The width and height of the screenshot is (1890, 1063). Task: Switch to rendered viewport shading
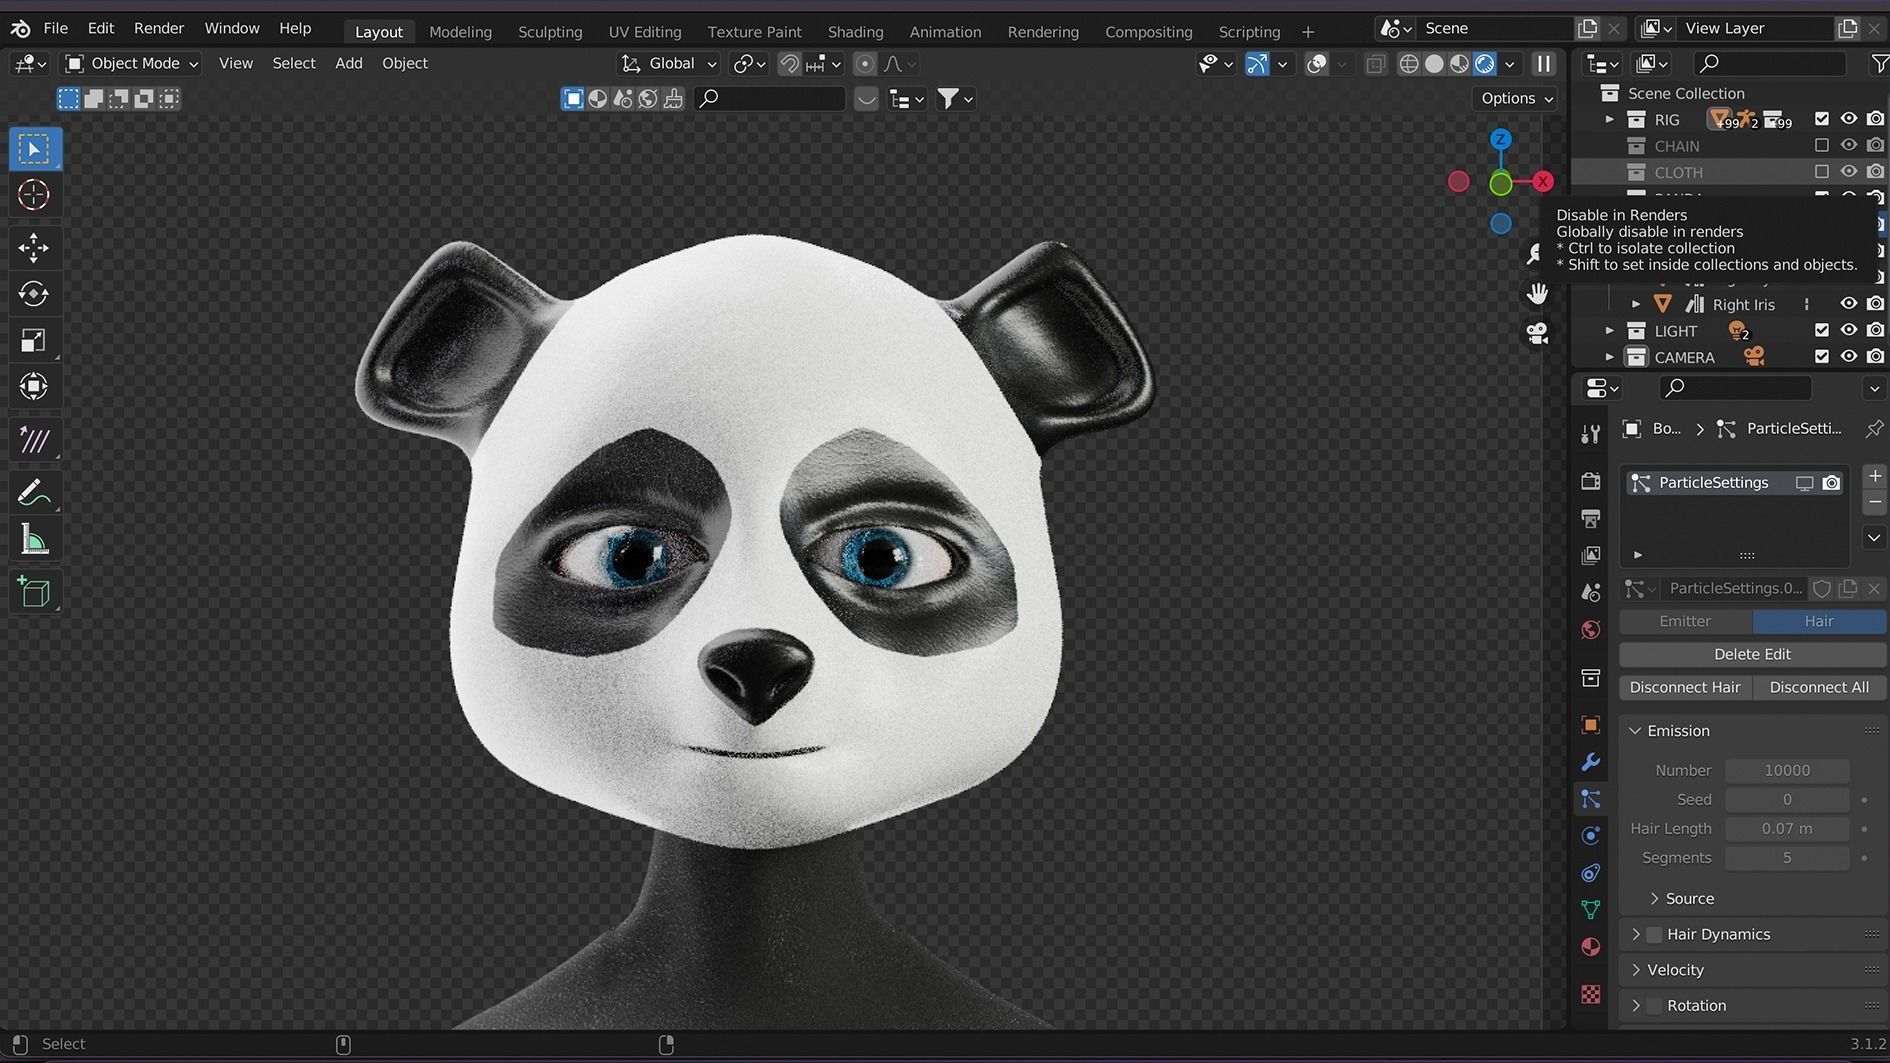1485,64
